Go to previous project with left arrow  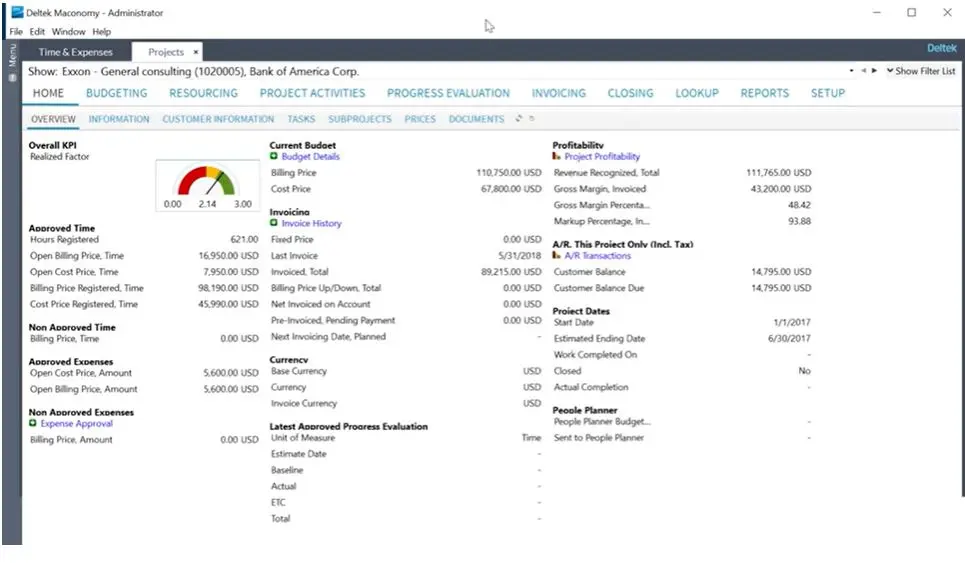[863, 71]
